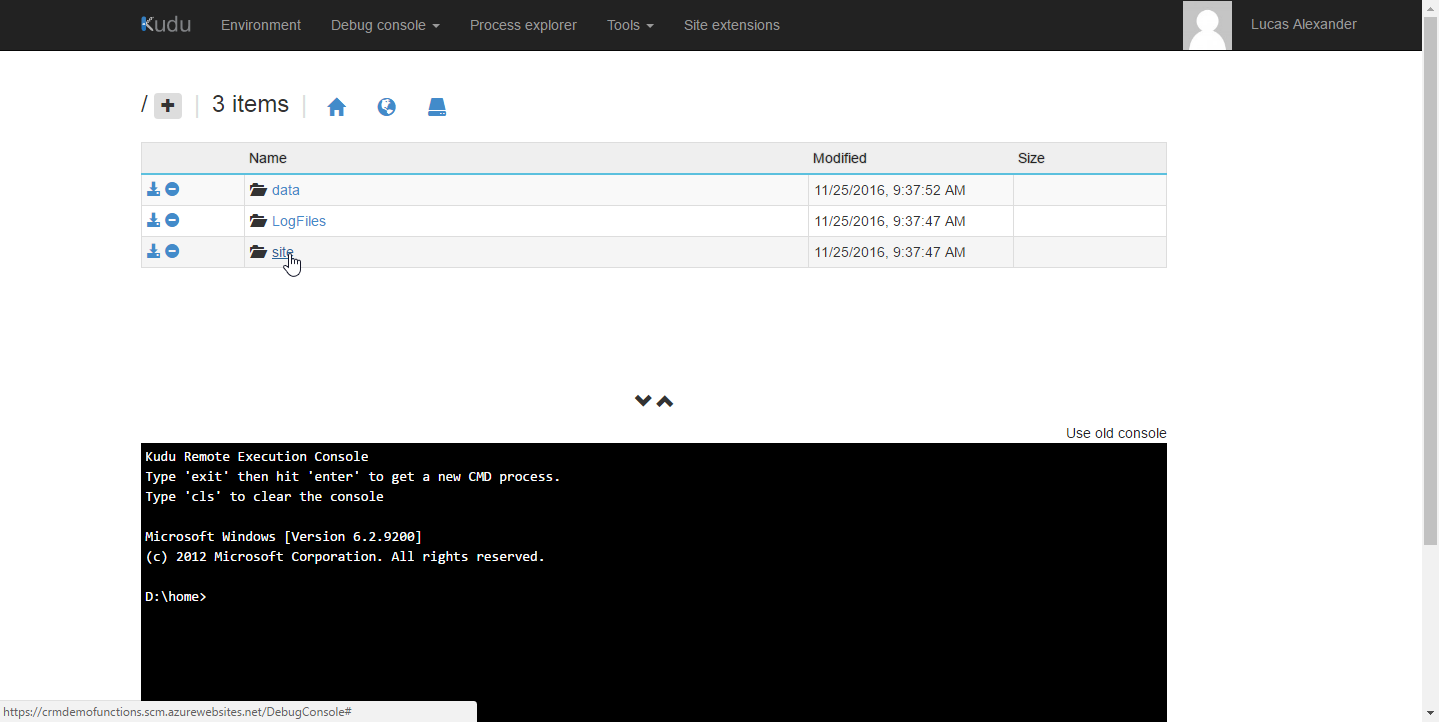1439x722 pixels.
Task: Click the Size column header
Action: [x=1031, y=158]
